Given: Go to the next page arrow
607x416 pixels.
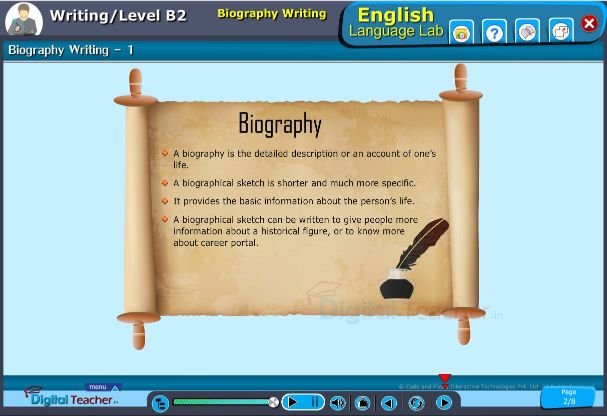Looking at the screenshot, I should coord(443,403).
